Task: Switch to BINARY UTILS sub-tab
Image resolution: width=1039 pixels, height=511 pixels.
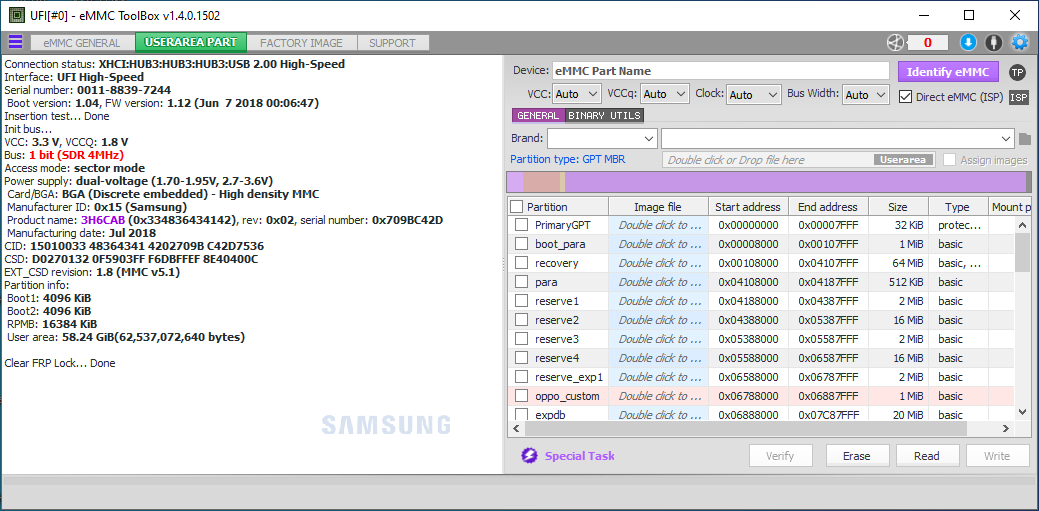Action: [x=604, y=115]
